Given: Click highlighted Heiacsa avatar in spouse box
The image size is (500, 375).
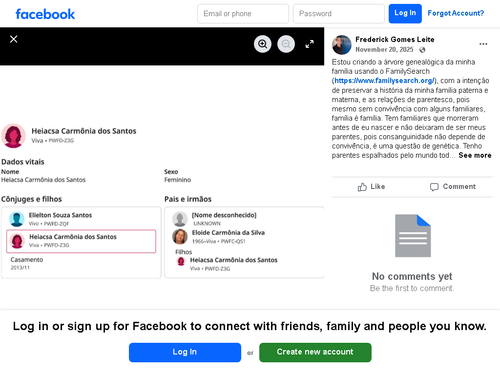Looking at the screenshot, I should [x=17, y=241].
